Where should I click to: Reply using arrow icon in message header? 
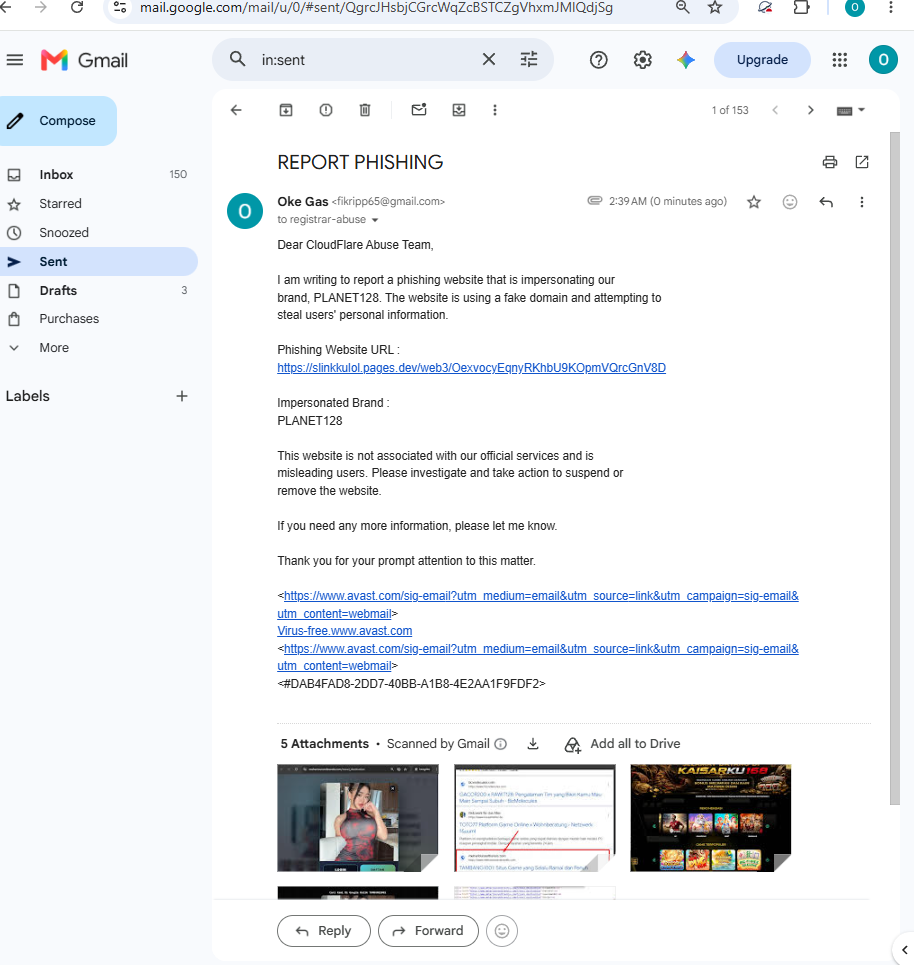pos(826,202)
